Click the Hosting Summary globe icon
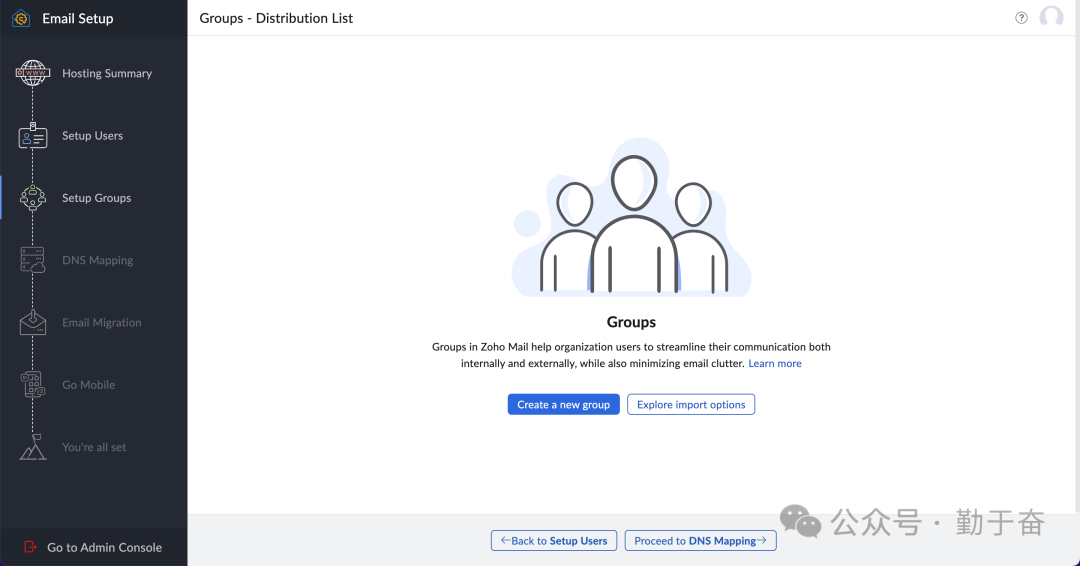This screenshot has width=1080, height=566. [33, 73]
